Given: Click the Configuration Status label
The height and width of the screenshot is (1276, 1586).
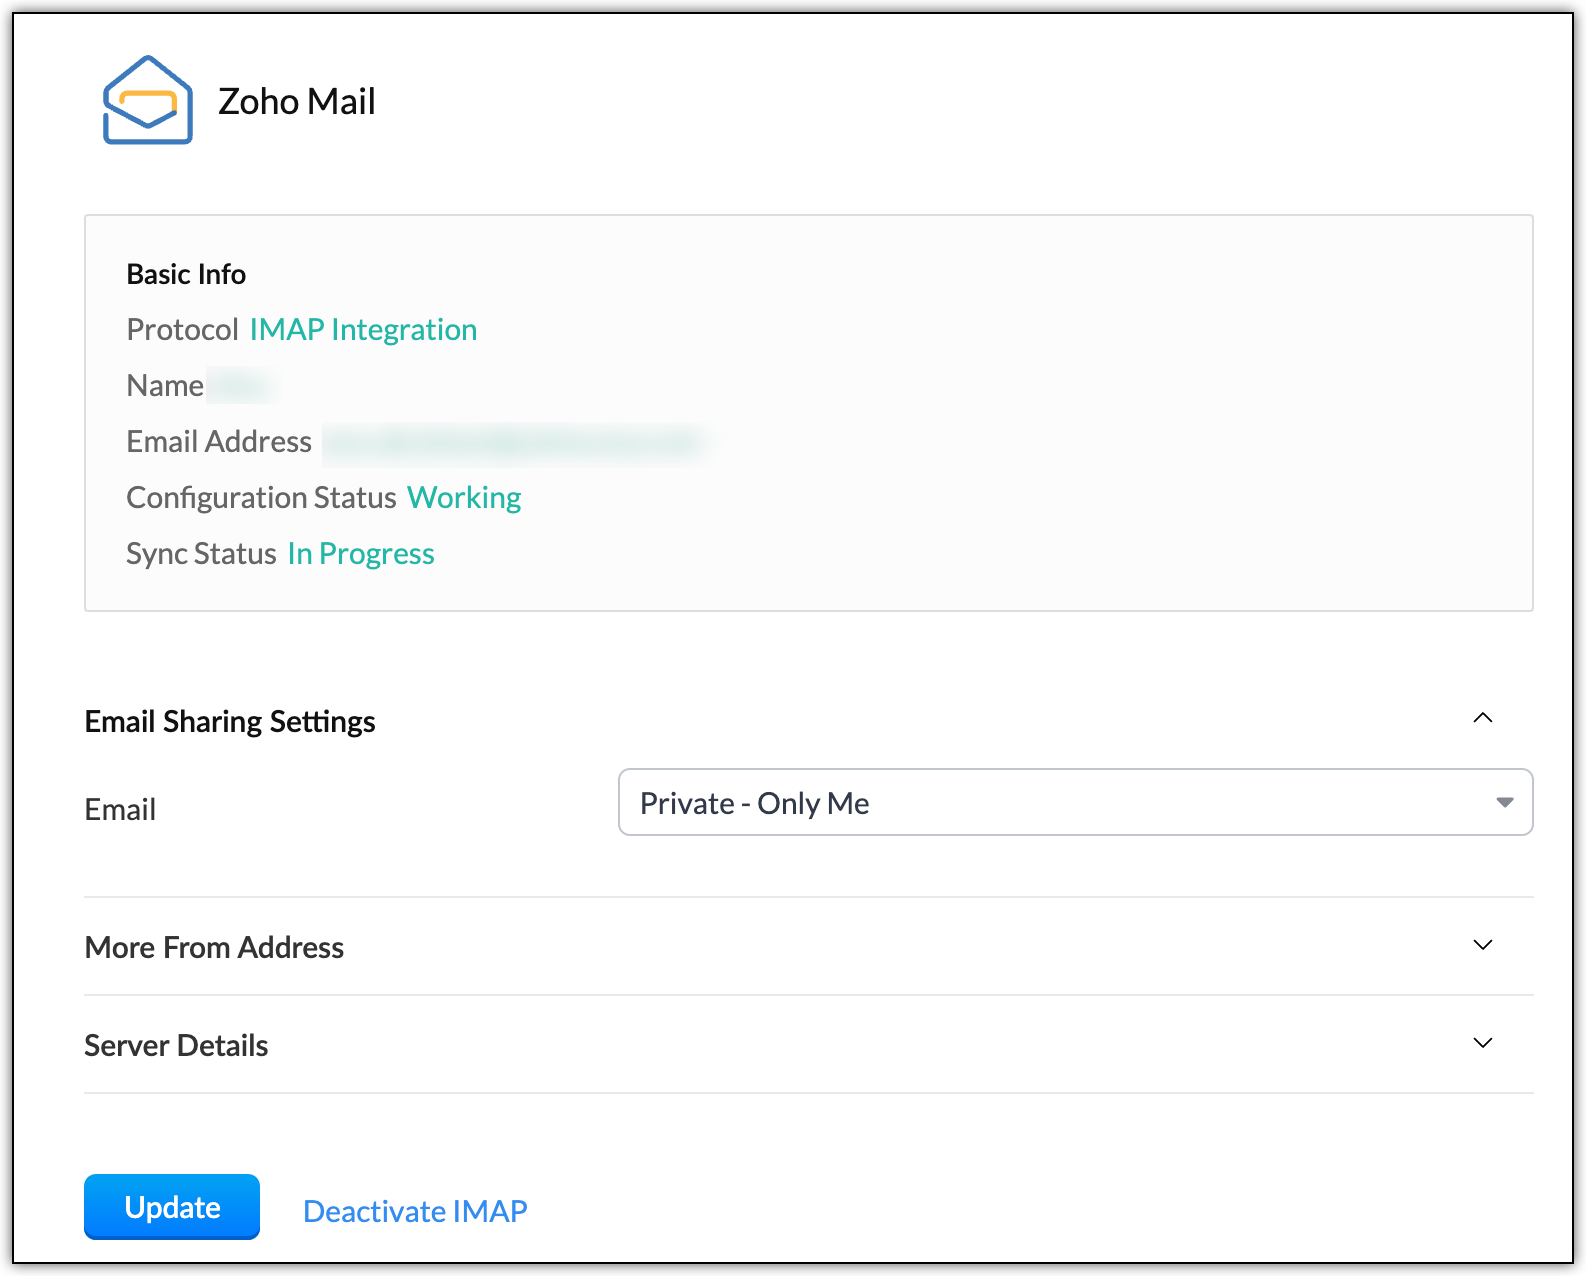Looking at the screenshot, I should coord(262,498).
